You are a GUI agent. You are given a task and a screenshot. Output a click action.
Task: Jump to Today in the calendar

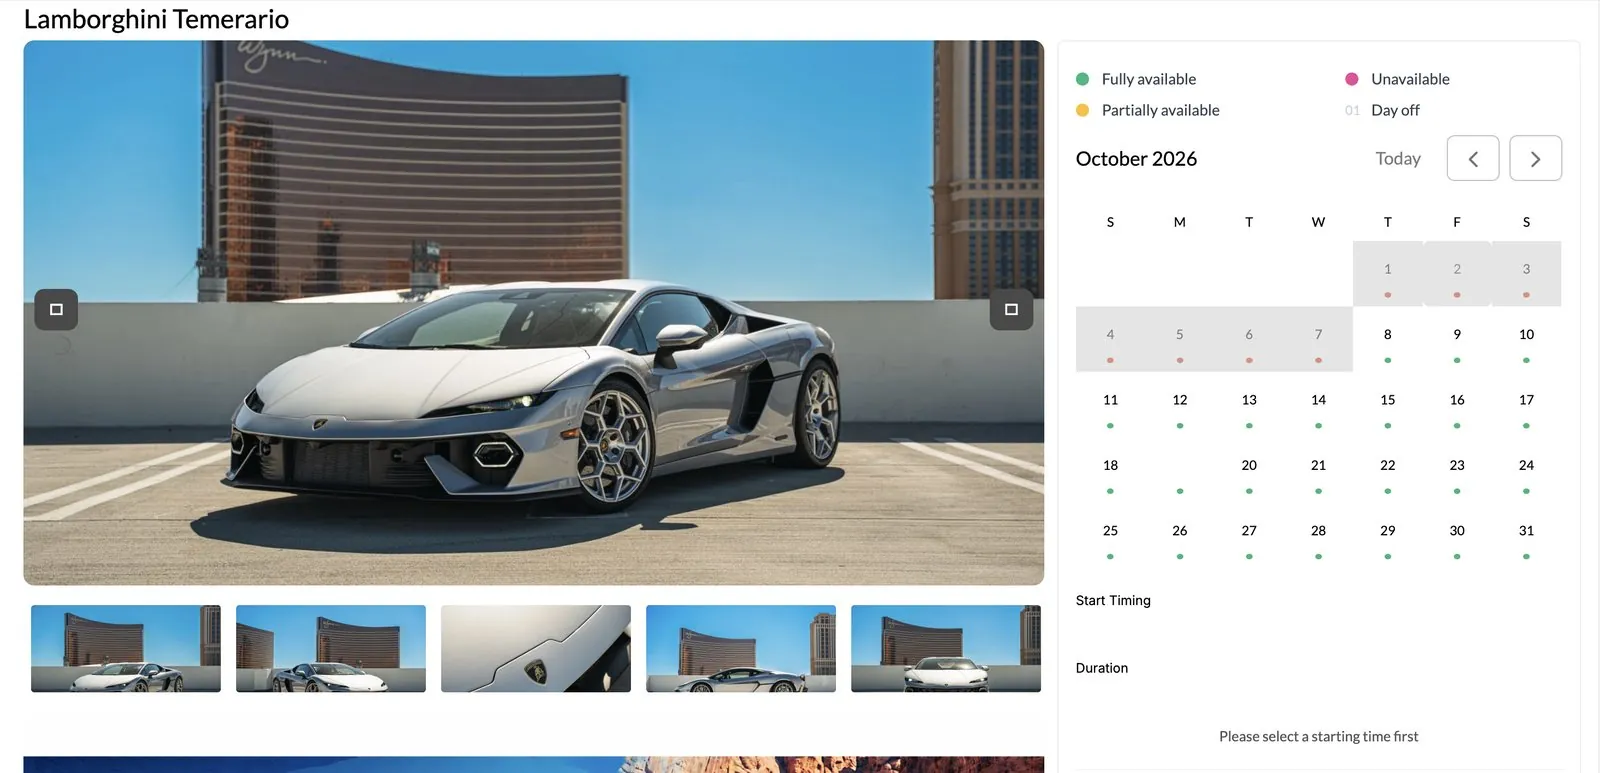[x=1398, y=158]
